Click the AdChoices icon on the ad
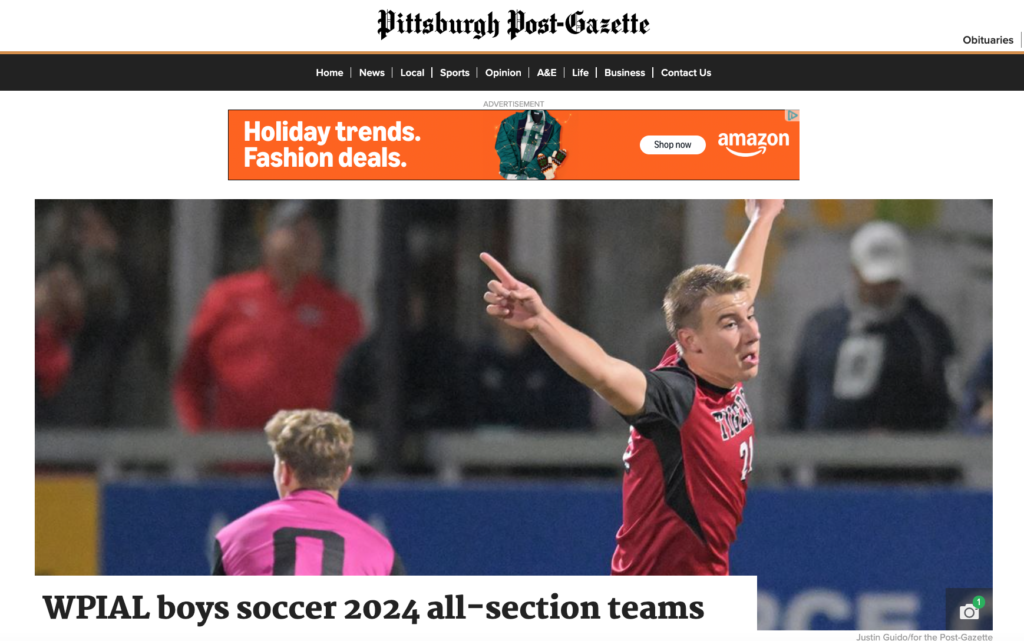The width and height of the screenshot is (1024, 641). tap(792, 116)
